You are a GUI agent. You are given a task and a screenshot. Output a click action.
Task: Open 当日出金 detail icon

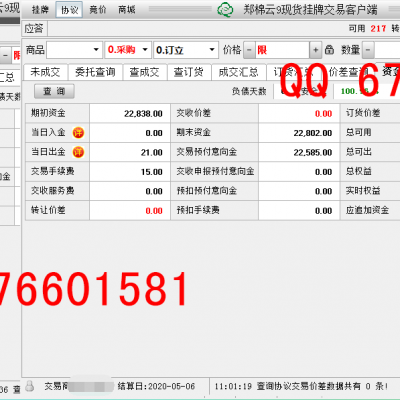78,152
